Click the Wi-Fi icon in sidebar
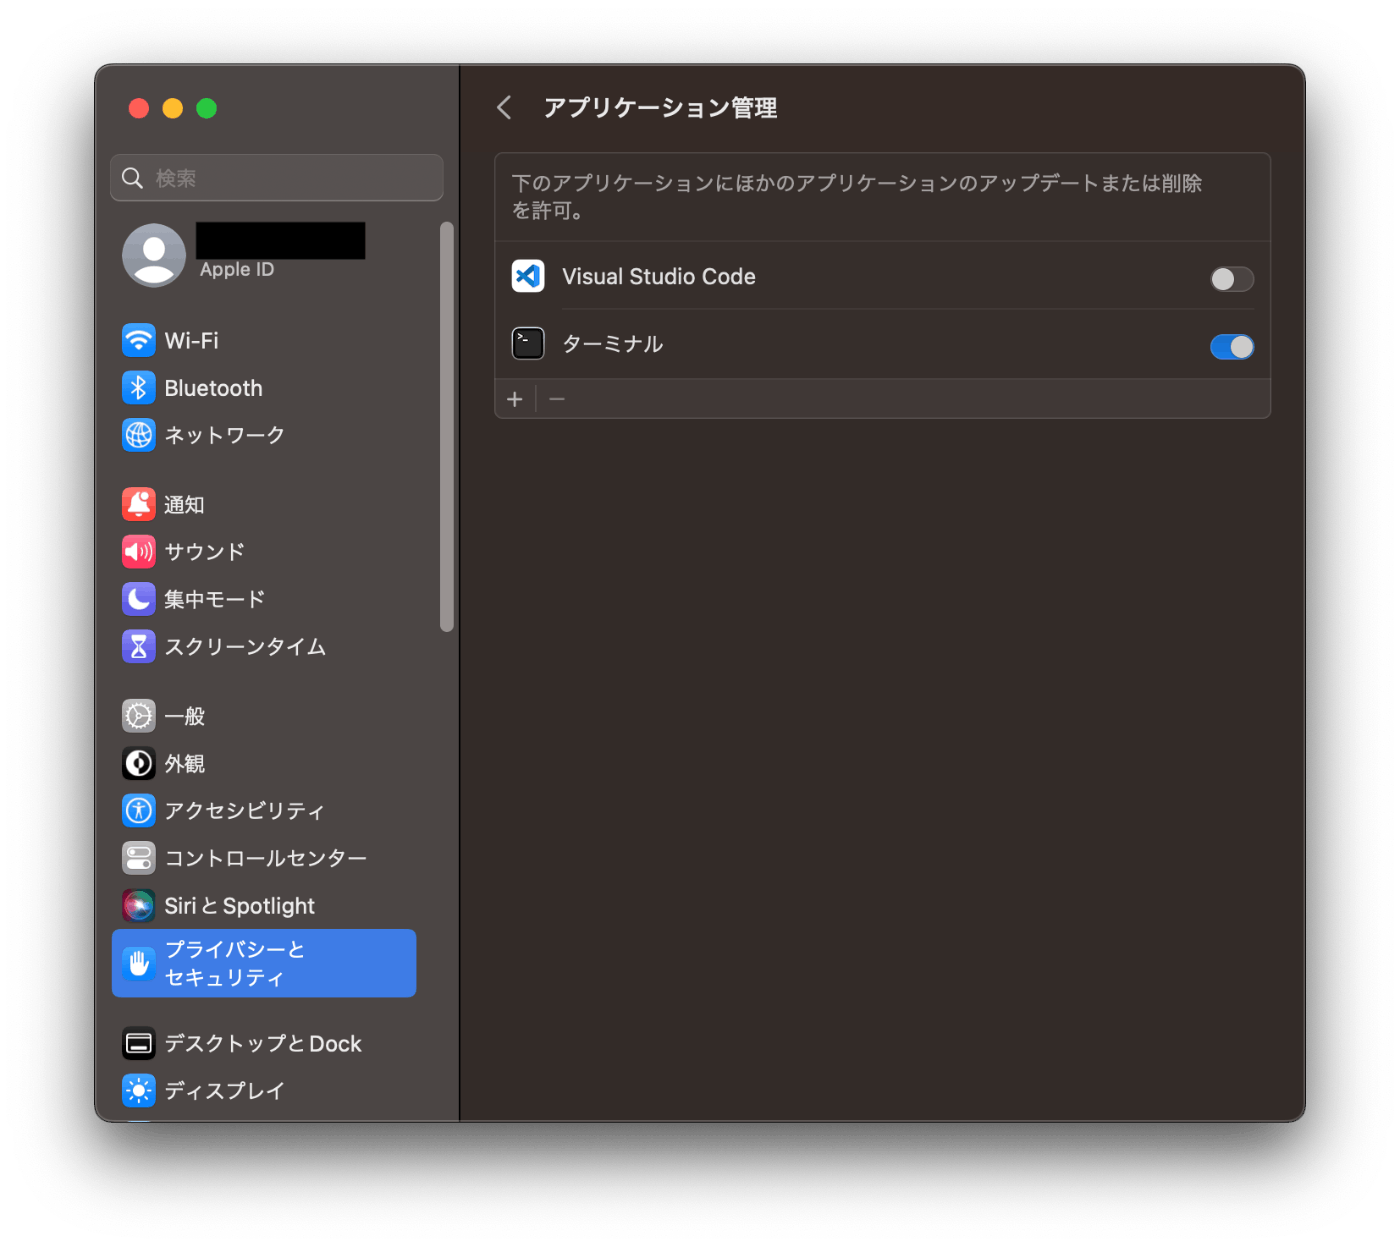The height and width of the screenshot is (1247, 1400). point(139,340)
